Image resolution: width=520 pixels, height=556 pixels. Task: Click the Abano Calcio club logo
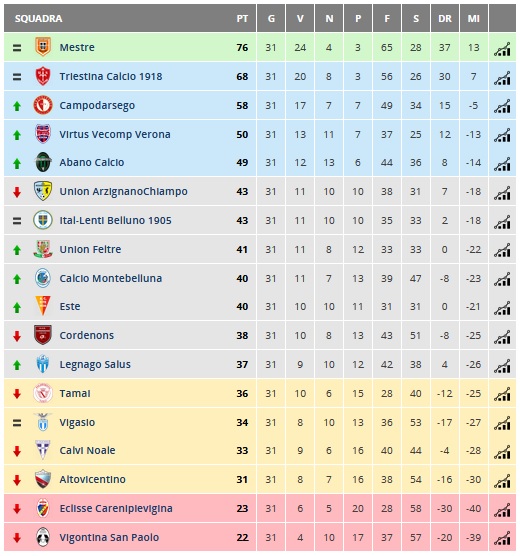click(x=43, y=162)
